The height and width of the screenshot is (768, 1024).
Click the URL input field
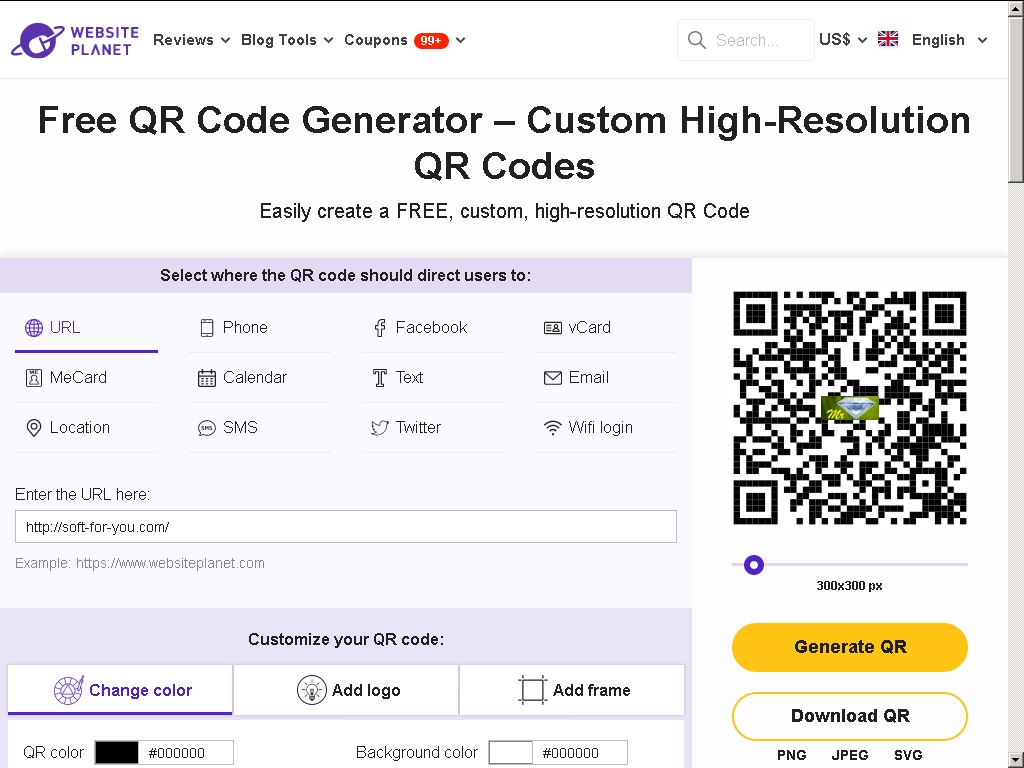[346, 527]
